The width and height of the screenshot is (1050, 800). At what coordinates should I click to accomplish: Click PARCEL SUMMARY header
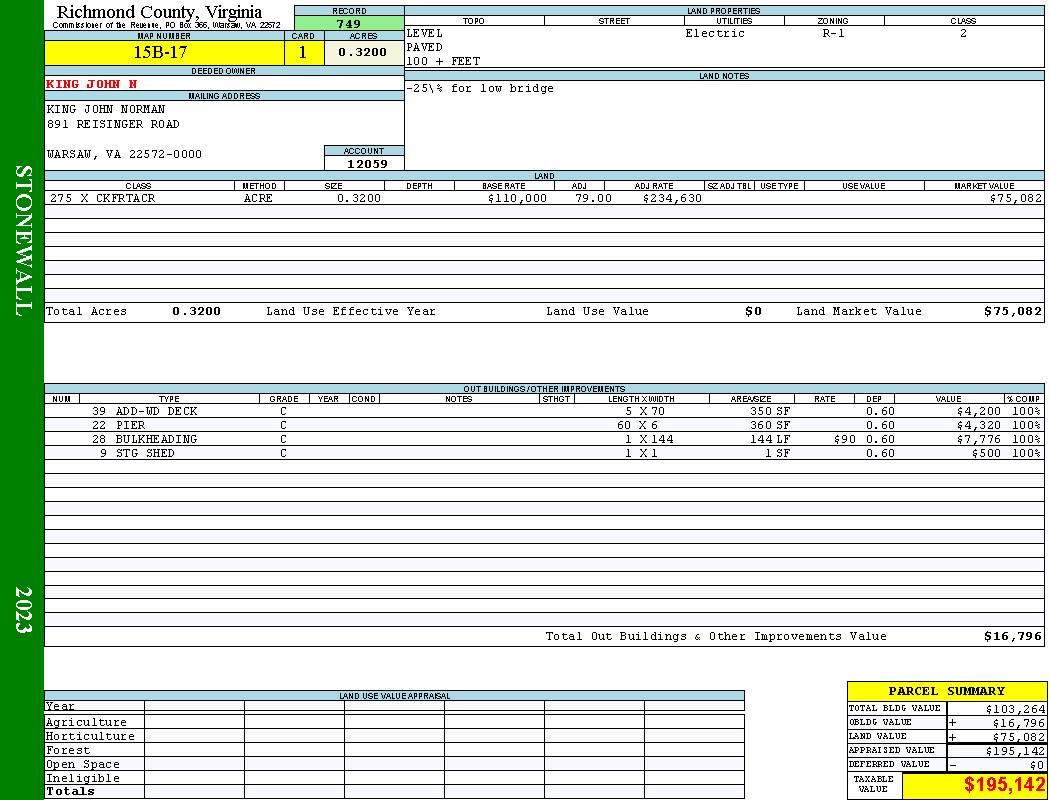pos(946,692)
